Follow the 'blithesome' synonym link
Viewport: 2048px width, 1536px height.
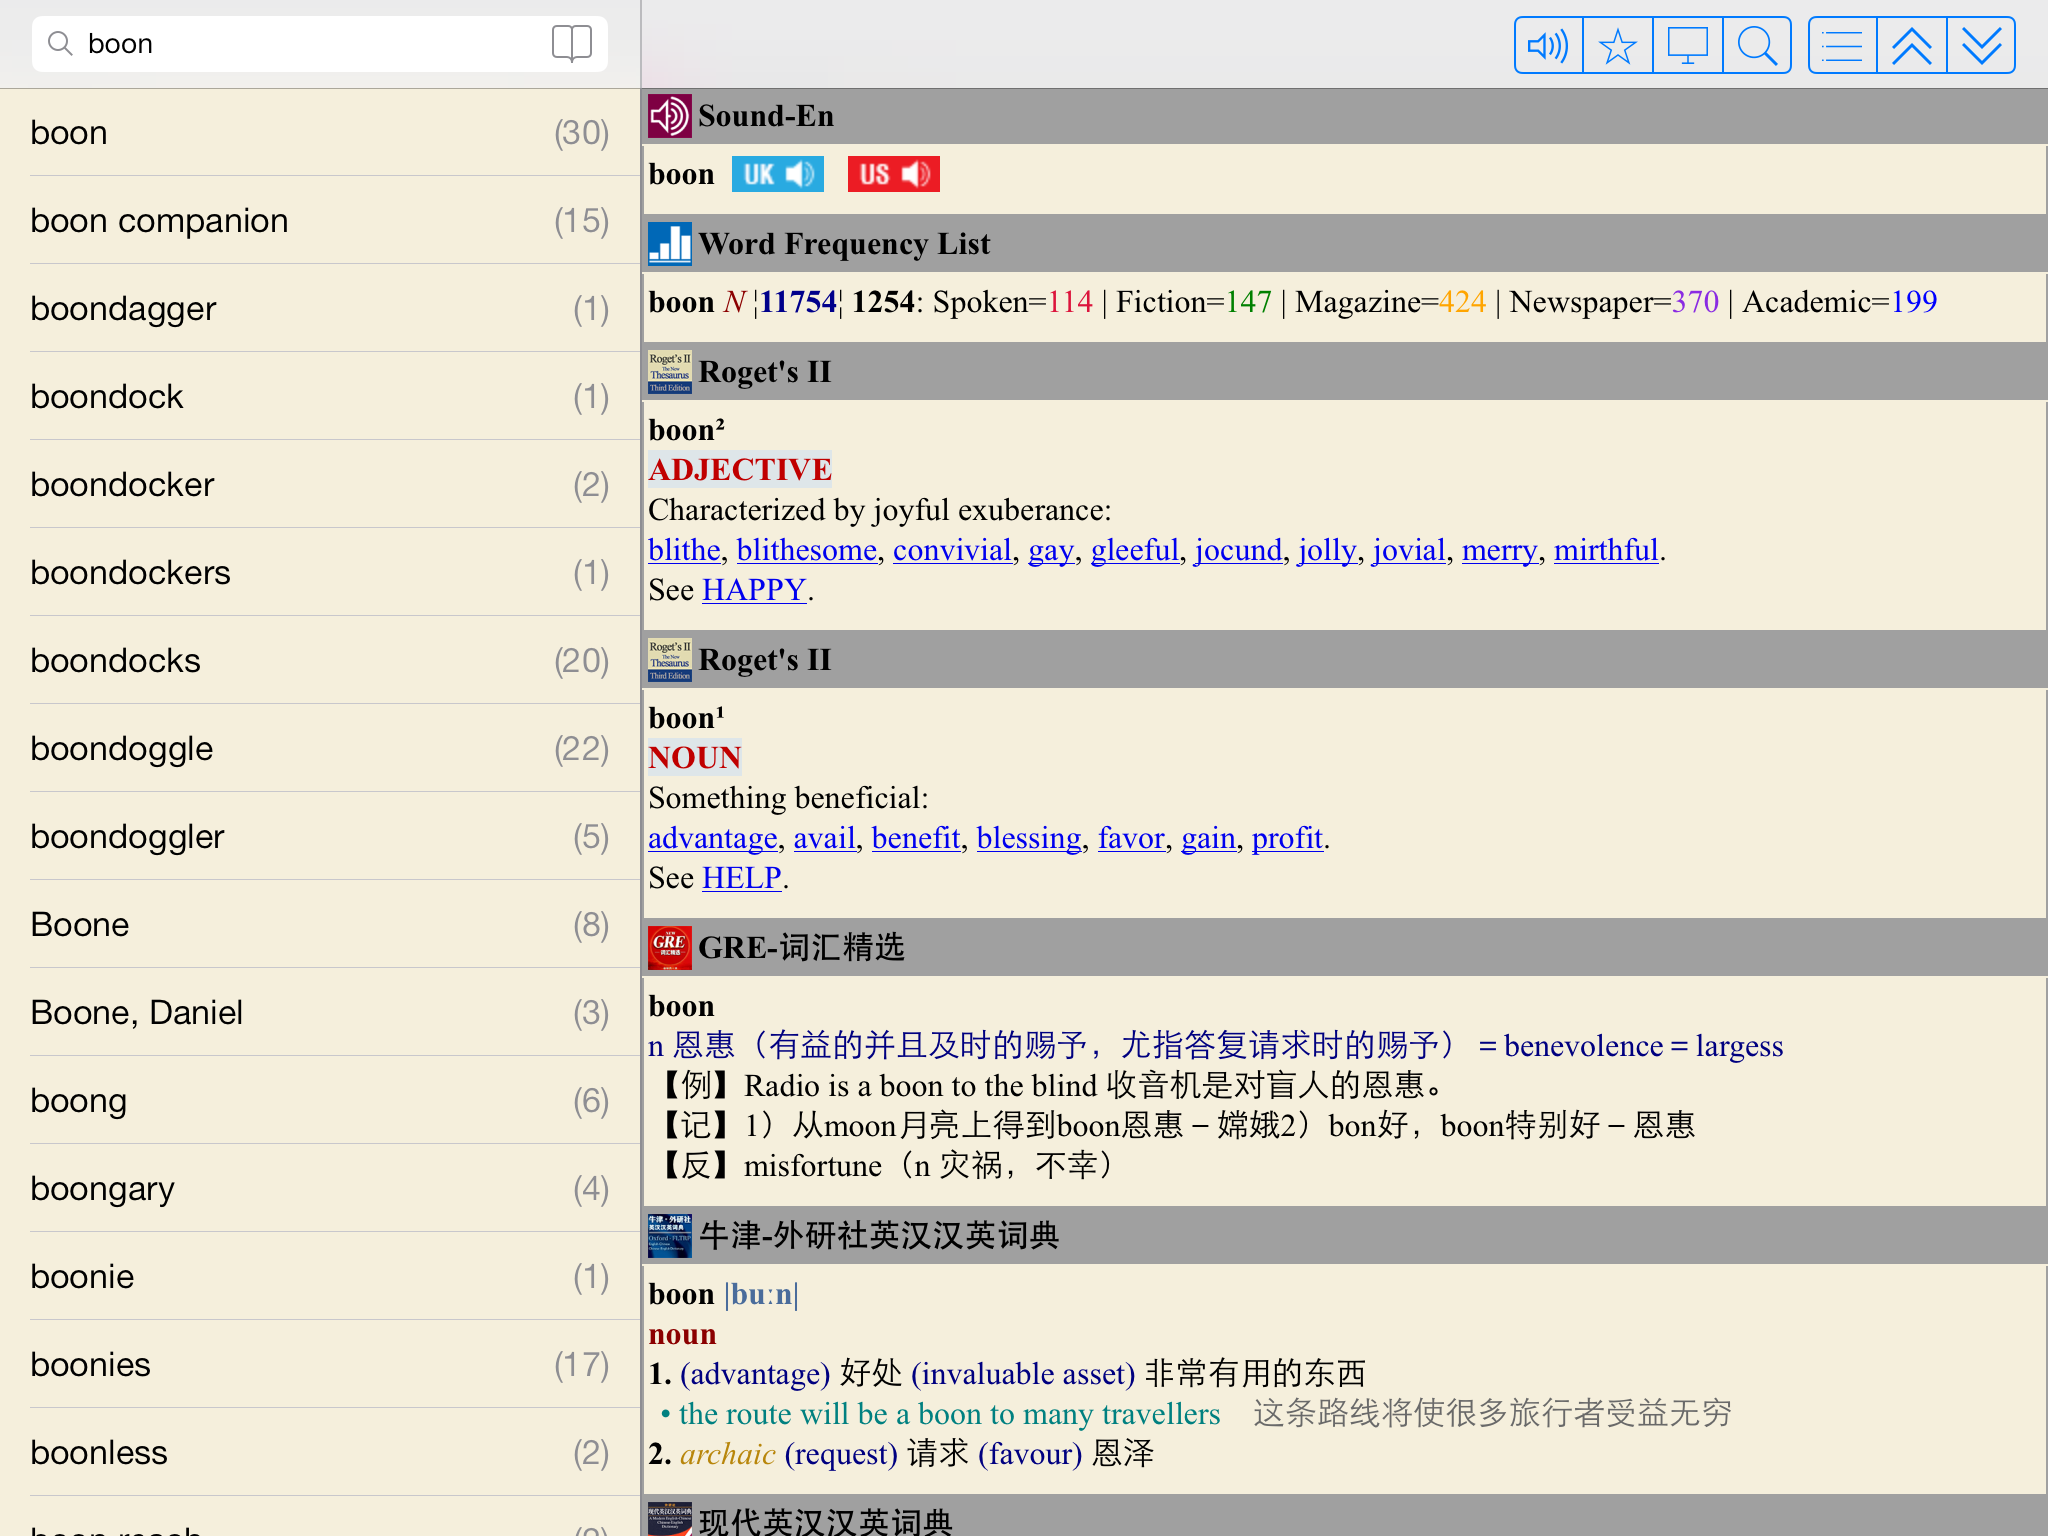click(x=806, y=550)
